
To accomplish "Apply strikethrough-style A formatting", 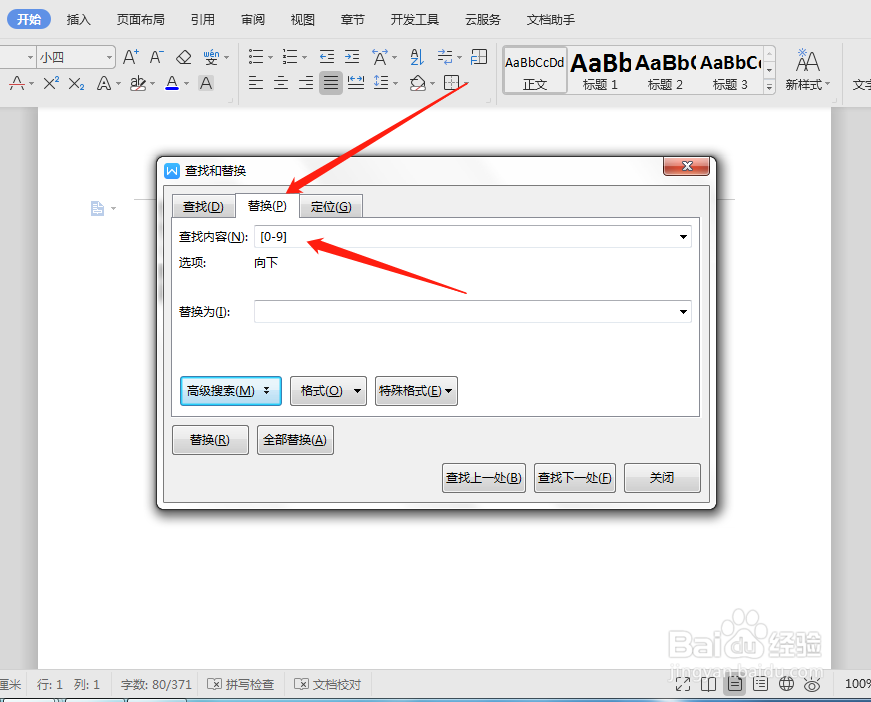I will 17,83.
